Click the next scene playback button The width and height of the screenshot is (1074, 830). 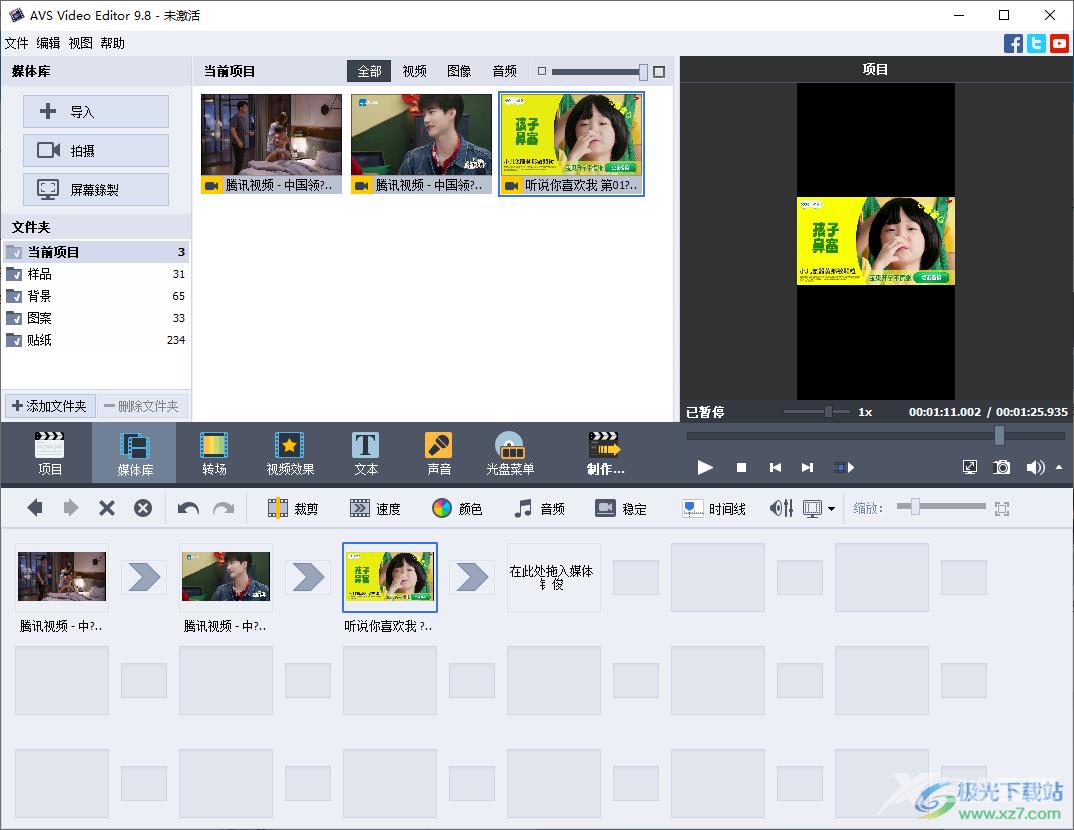tap(844, 467)
